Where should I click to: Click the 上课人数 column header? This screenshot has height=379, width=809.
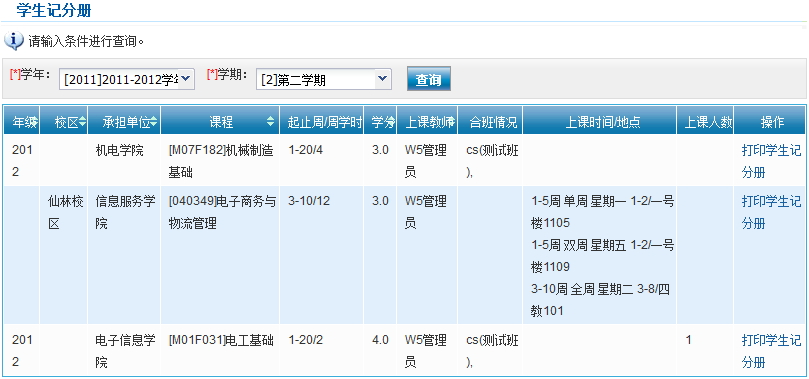click(705, 122)
